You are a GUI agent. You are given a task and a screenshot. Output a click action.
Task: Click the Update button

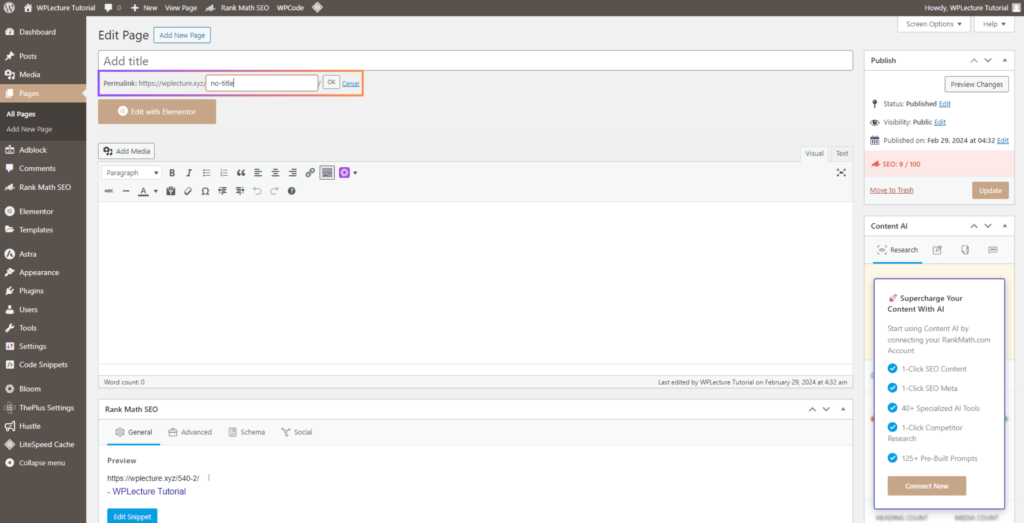990,191
